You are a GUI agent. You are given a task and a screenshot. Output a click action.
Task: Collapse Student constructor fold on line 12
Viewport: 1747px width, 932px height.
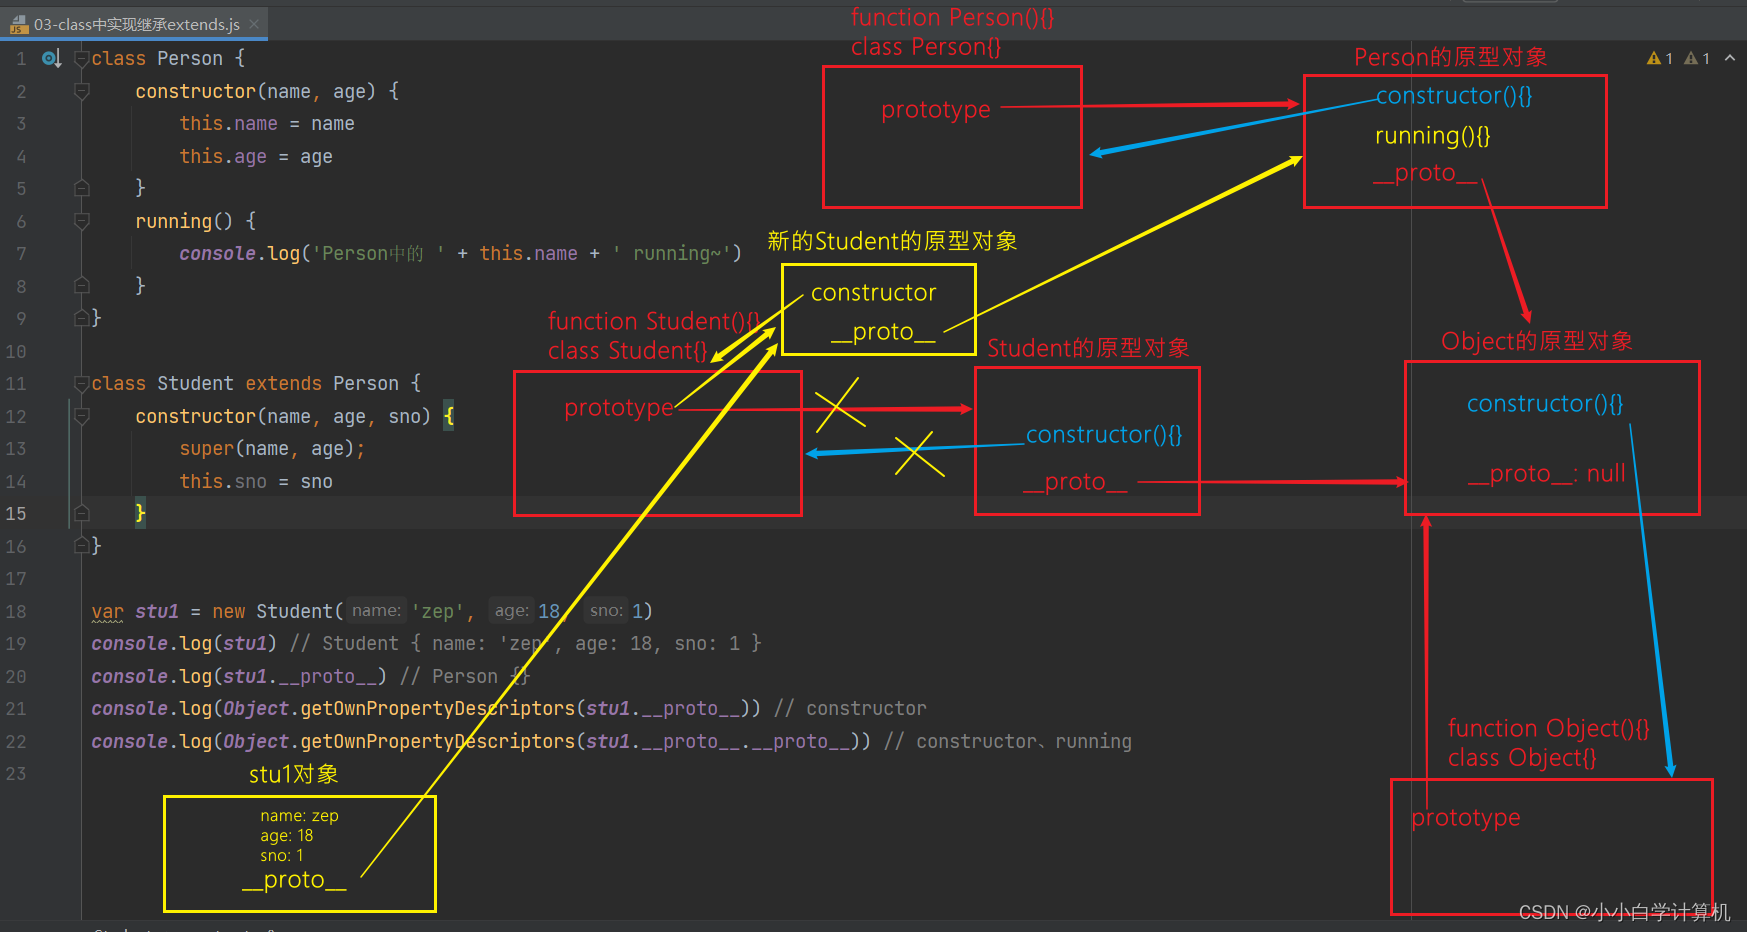point(82,416)
